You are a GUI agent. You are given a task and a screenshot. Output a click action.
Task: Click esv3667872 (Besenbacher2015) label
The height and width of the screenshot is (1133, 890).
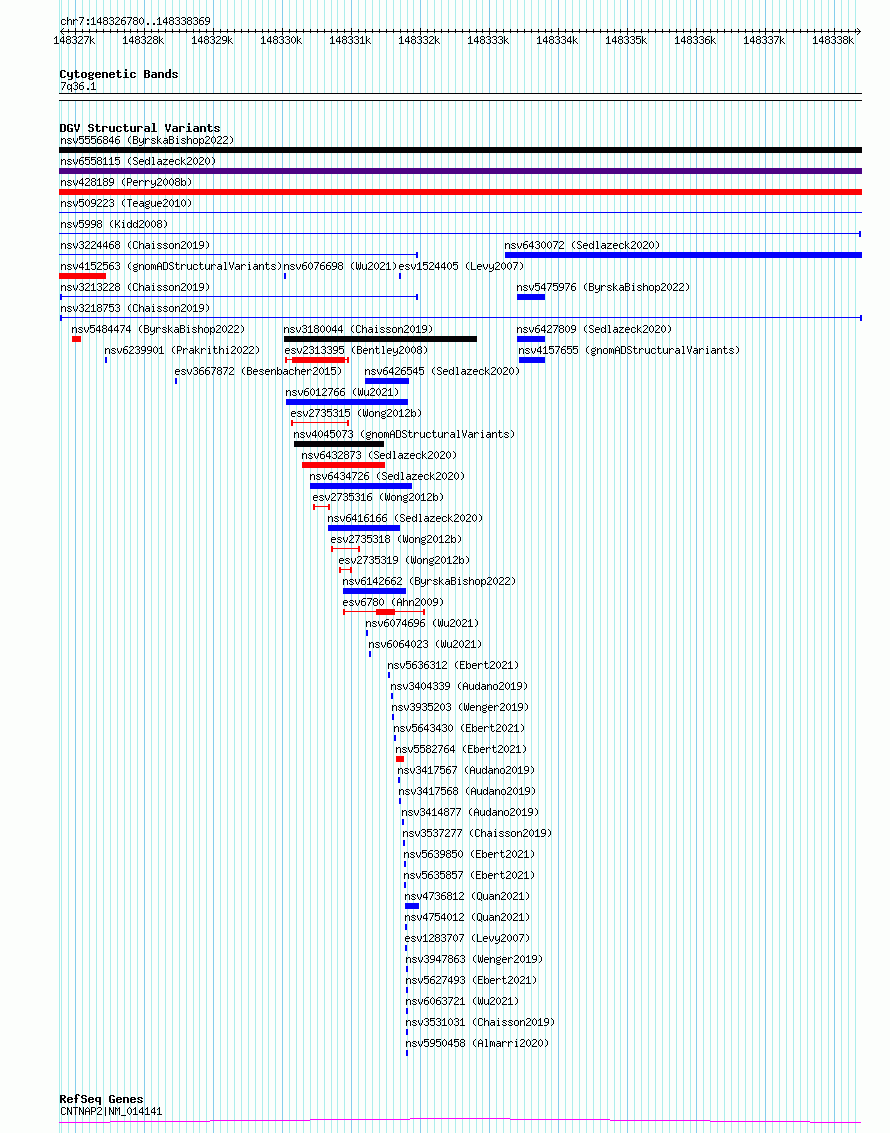258,371
